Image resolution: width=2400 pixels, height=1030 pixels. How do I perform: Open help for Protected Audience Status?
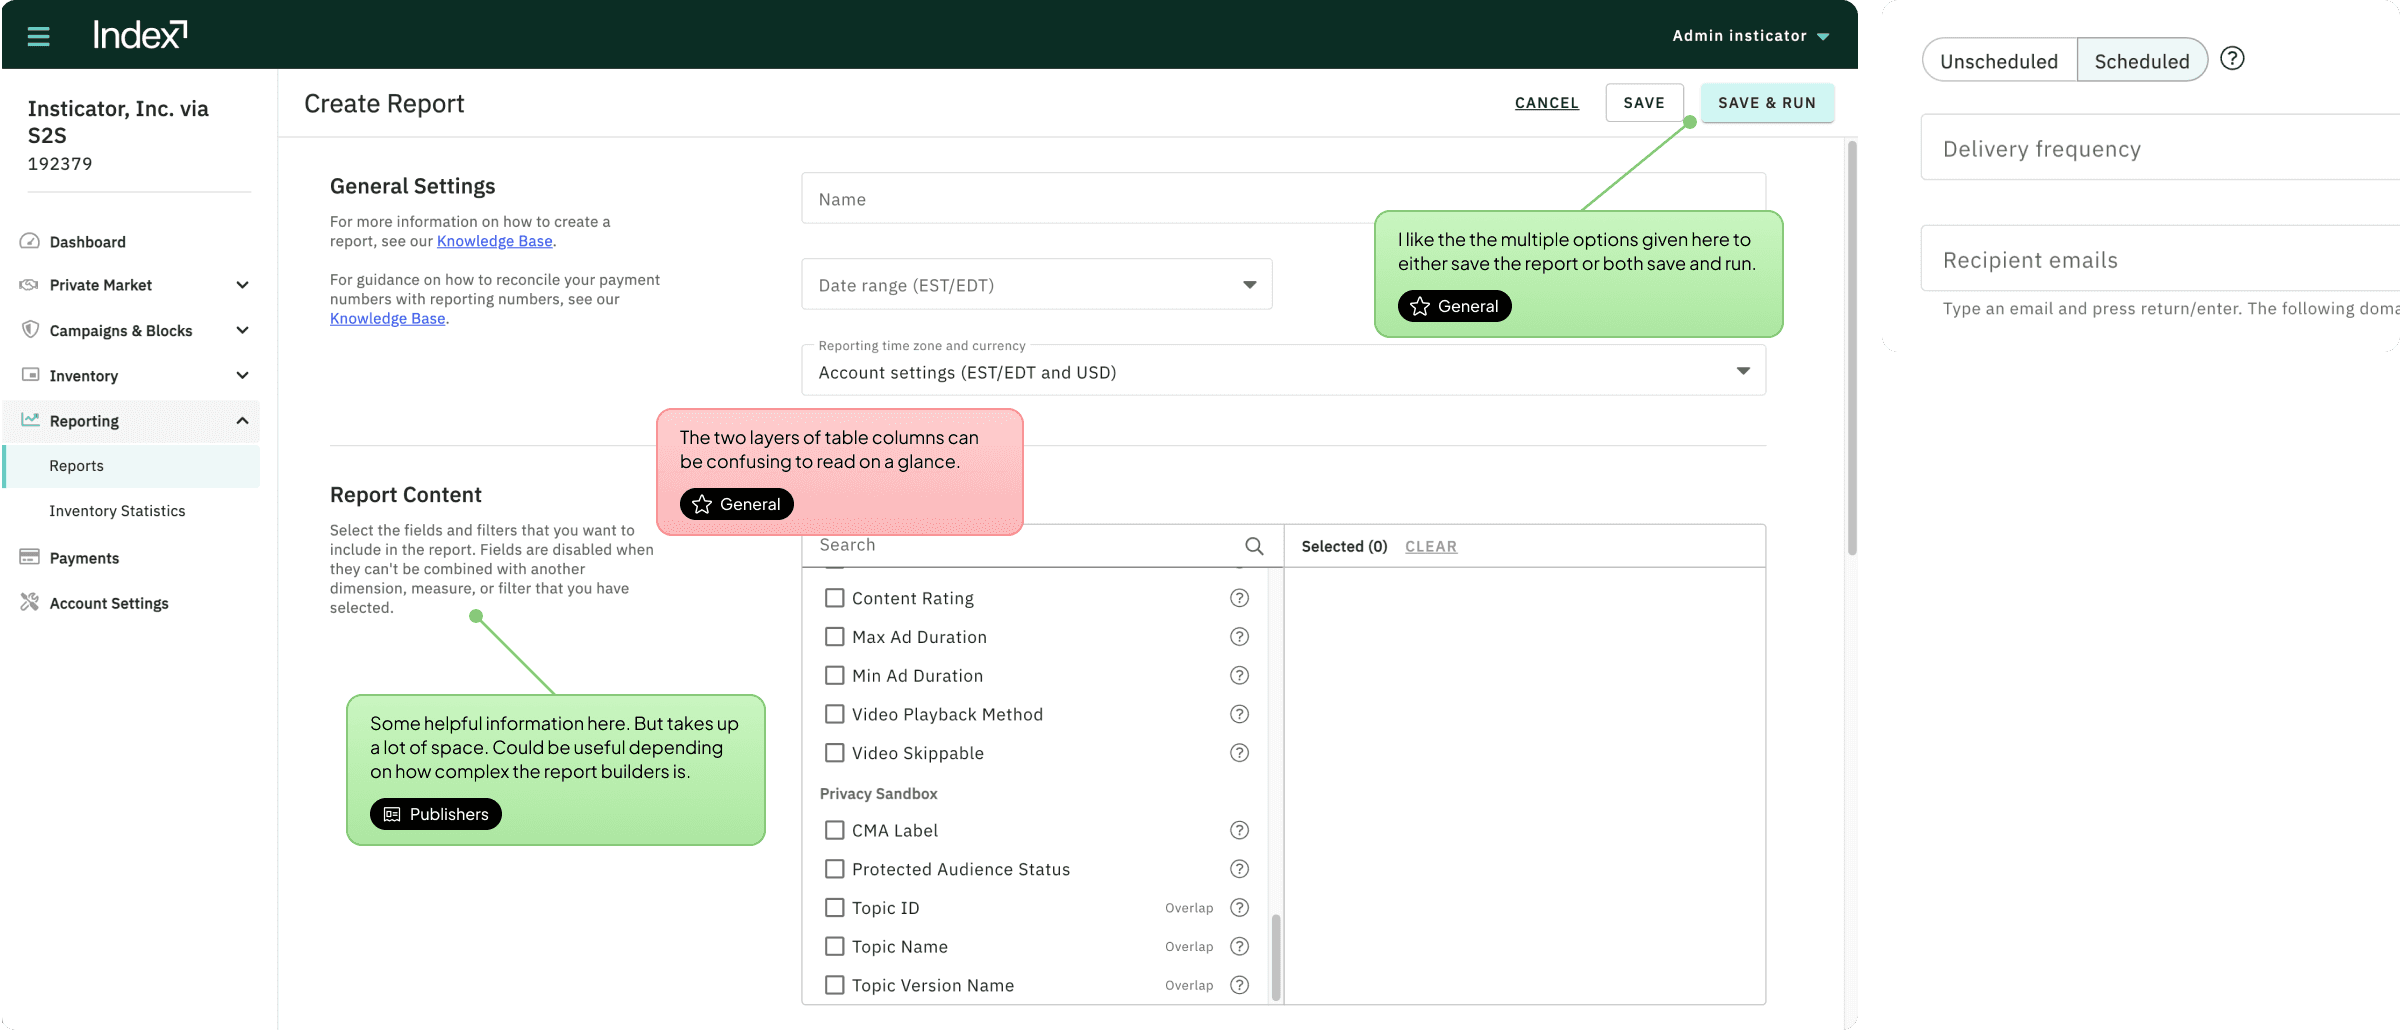[x=1239, y=869]
